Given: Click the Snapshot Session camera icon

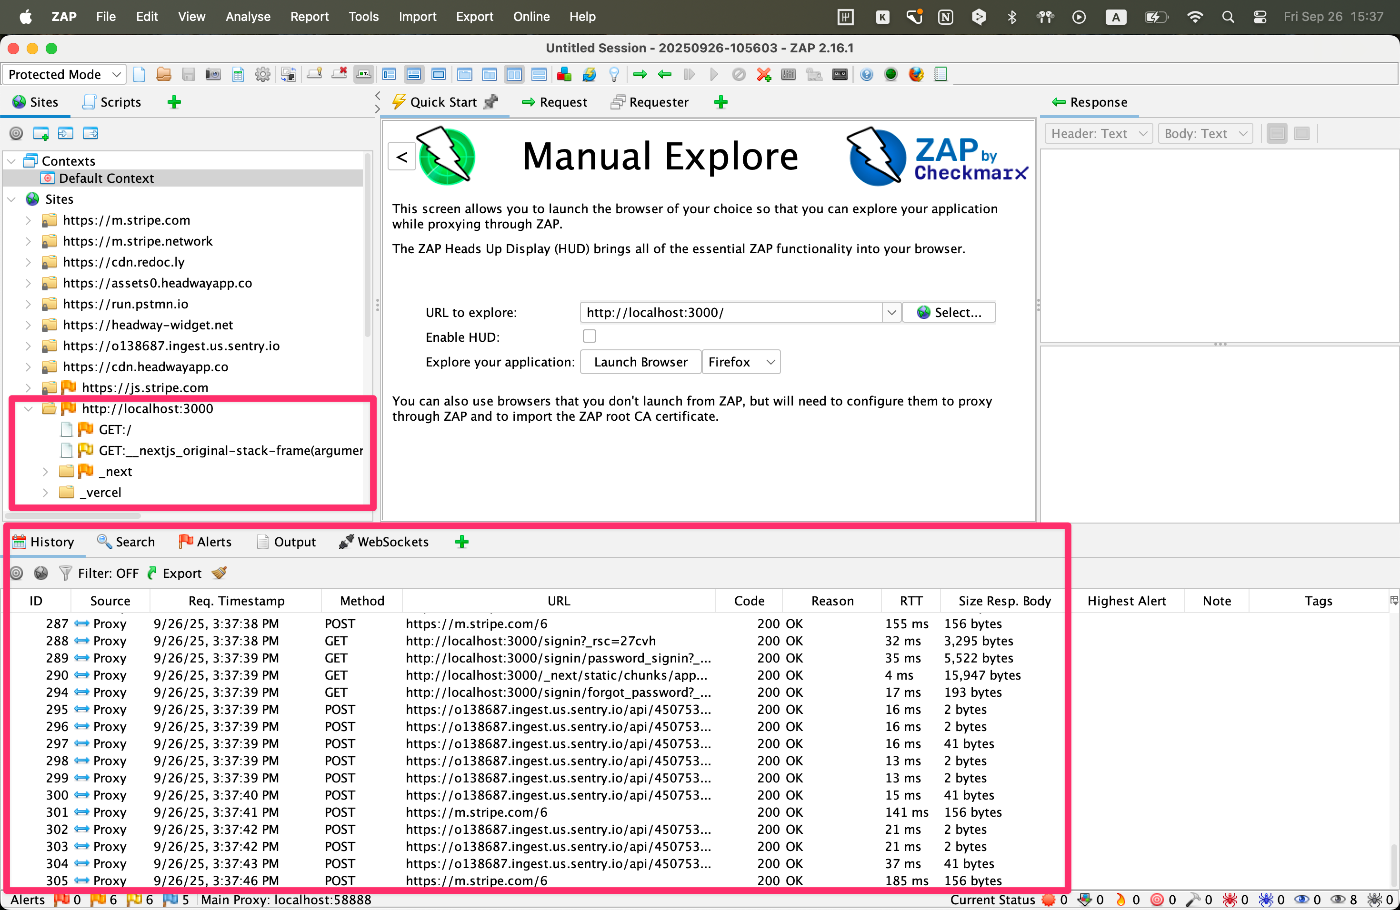Looking at the screenshot, I should [x=213, y=74].
